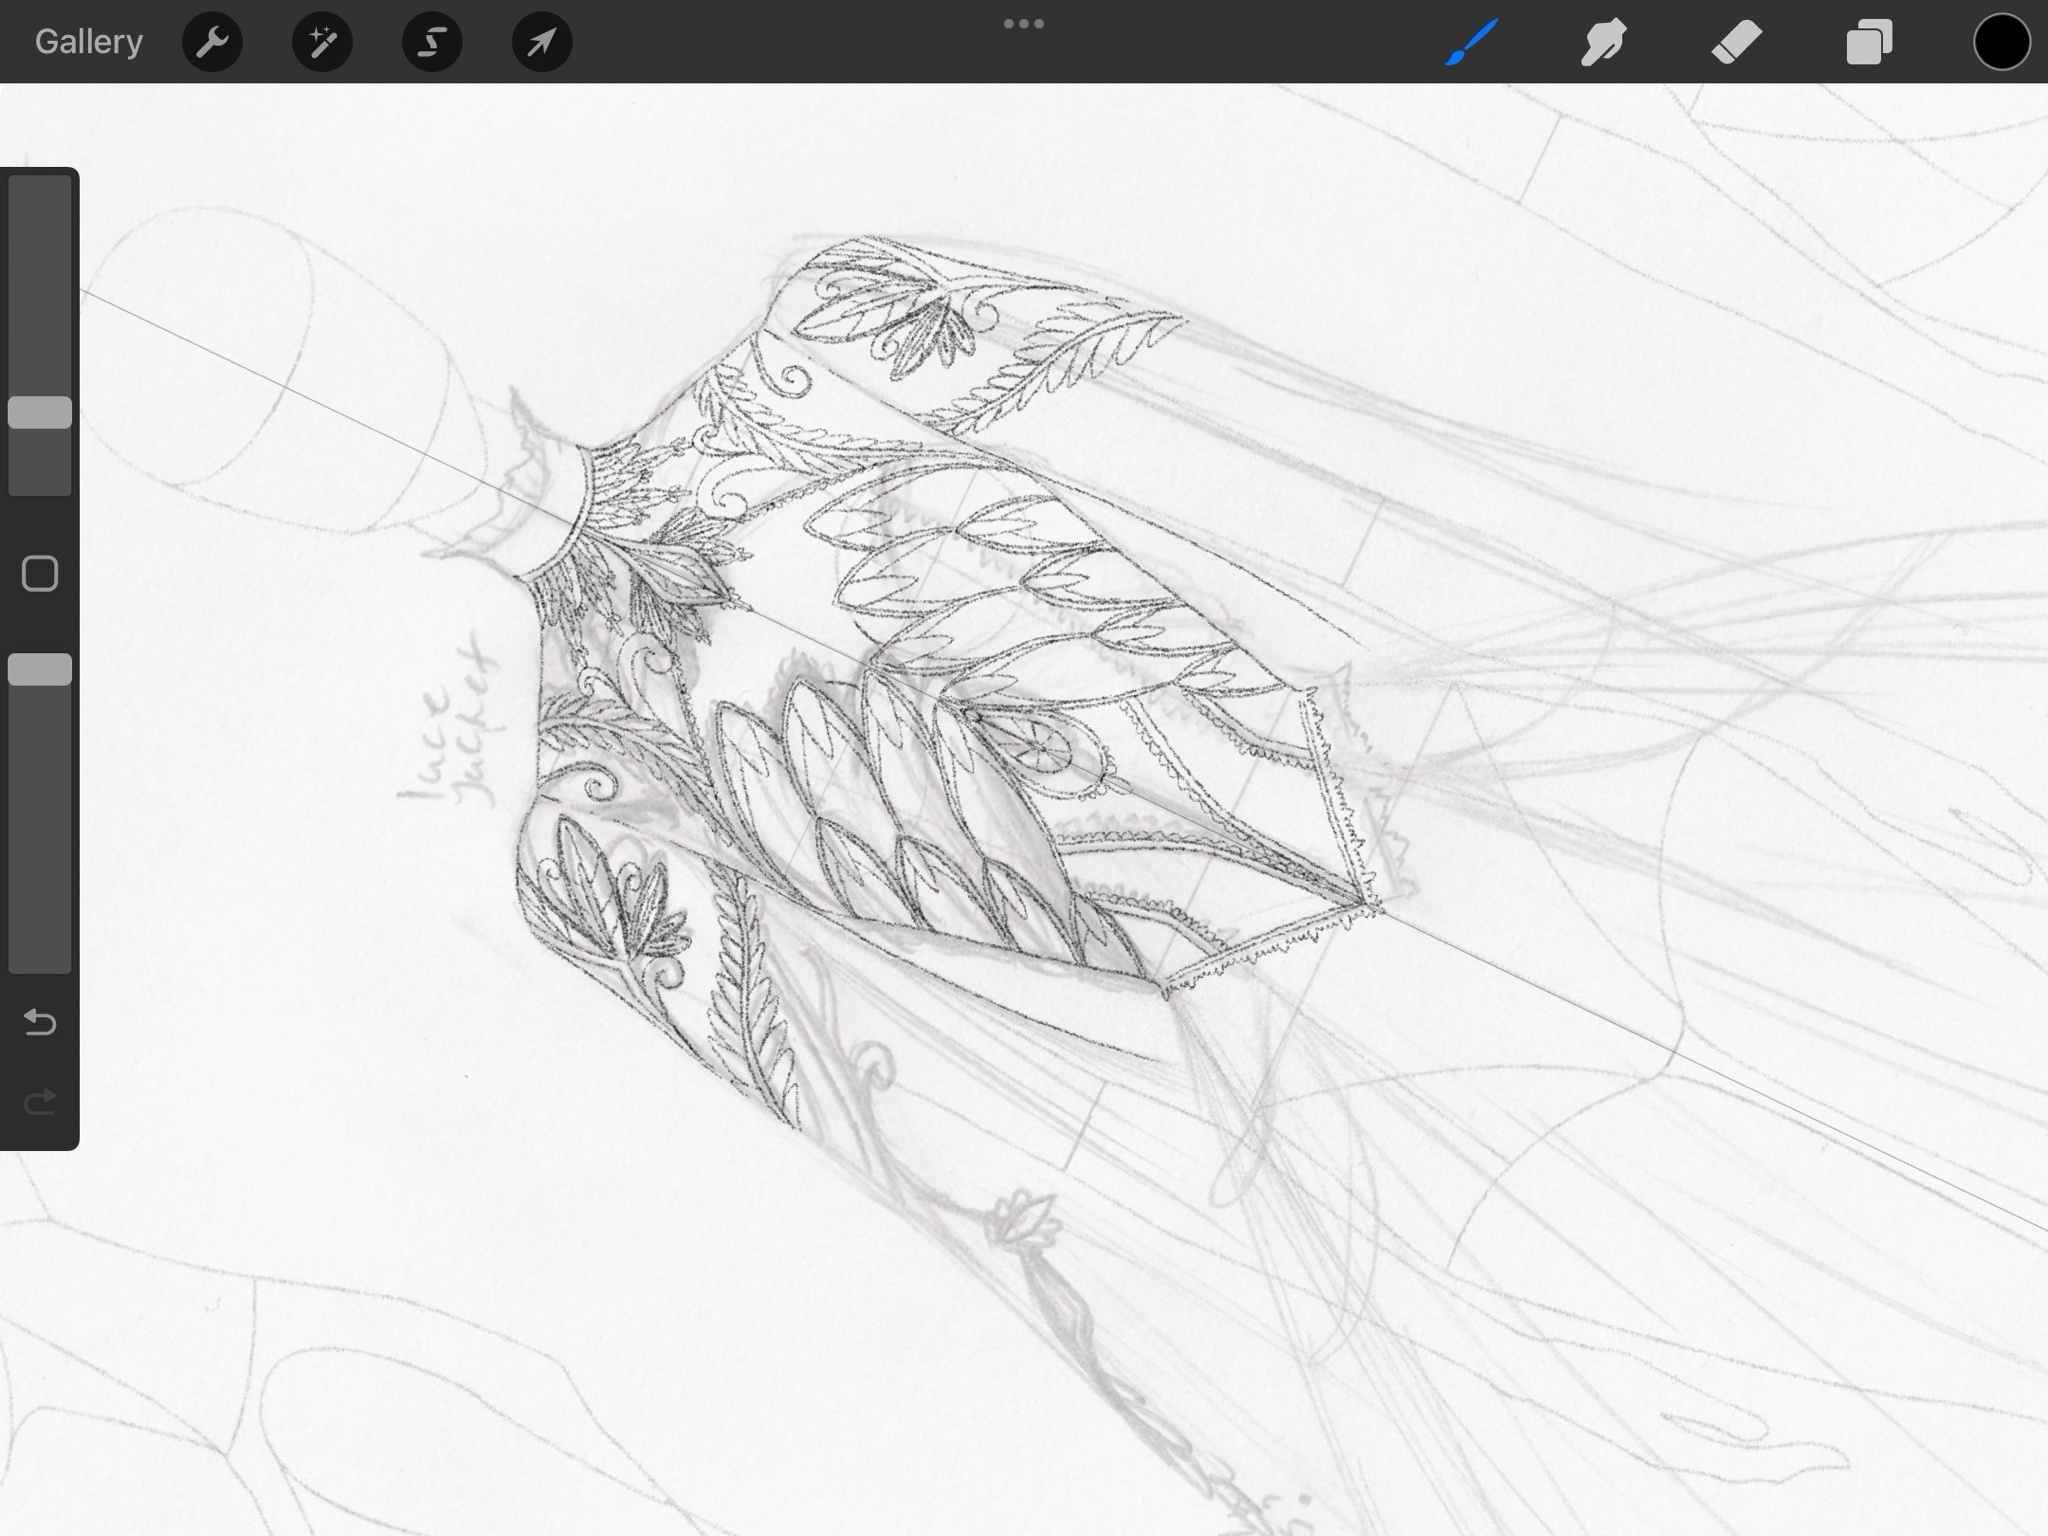The height and width of the screenshot is (1536, 2048).
Task: Activate the Selection tool
Action: click(x=431, y=42)
